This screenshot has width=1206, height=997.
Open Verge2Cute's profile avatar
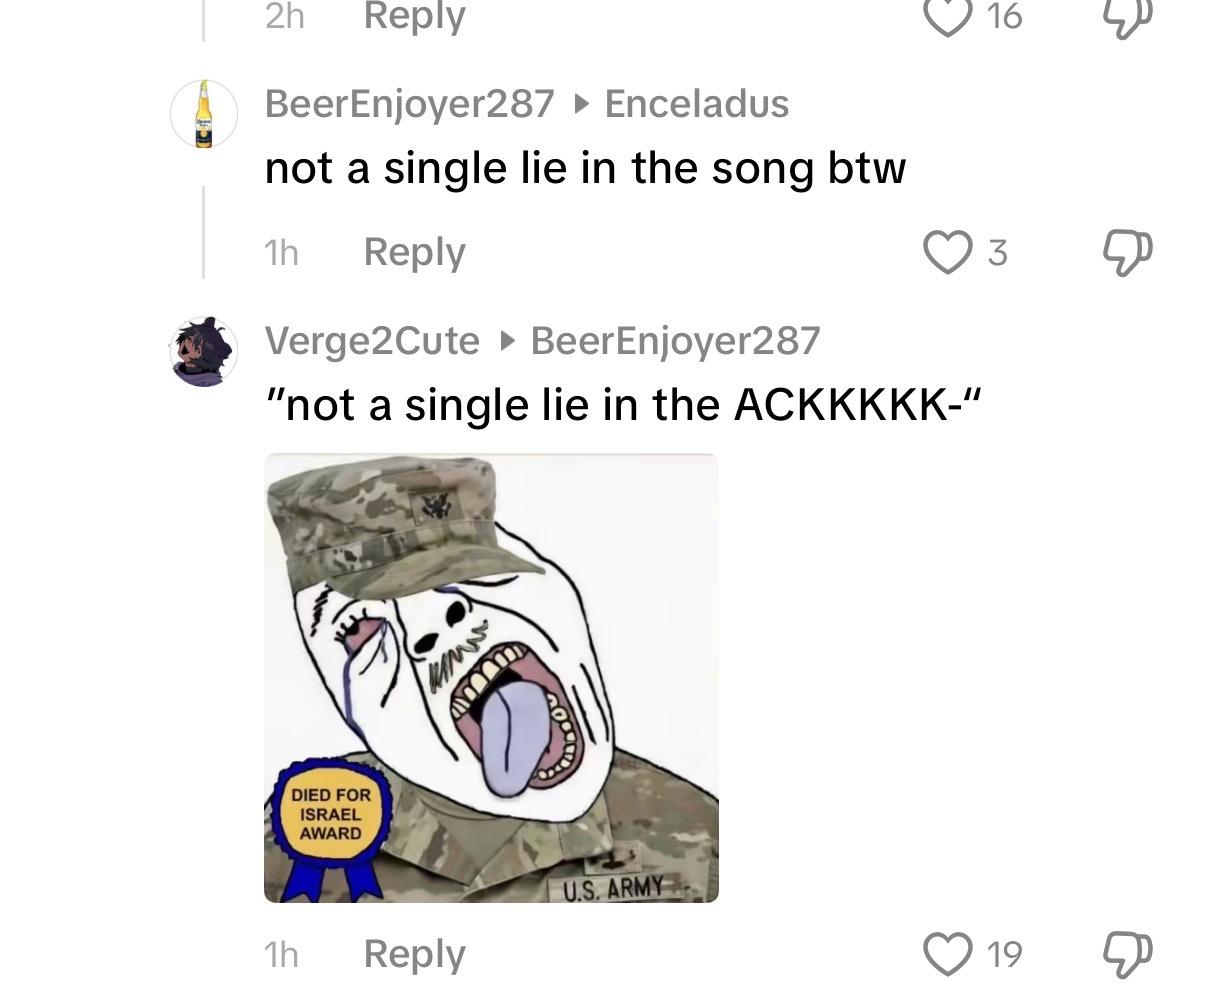click(x=204, y=351)
